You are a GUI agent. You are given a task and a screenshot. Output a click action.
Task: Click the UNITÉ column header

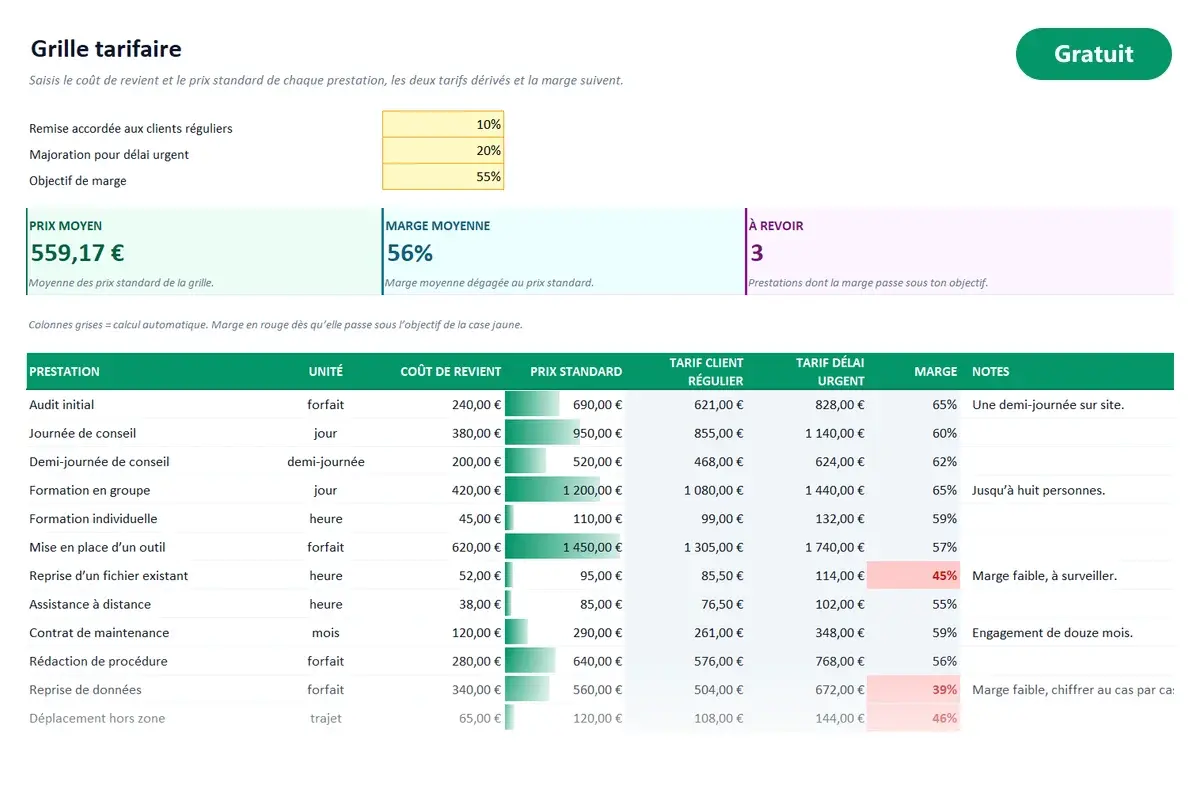[x=326, y=371]
